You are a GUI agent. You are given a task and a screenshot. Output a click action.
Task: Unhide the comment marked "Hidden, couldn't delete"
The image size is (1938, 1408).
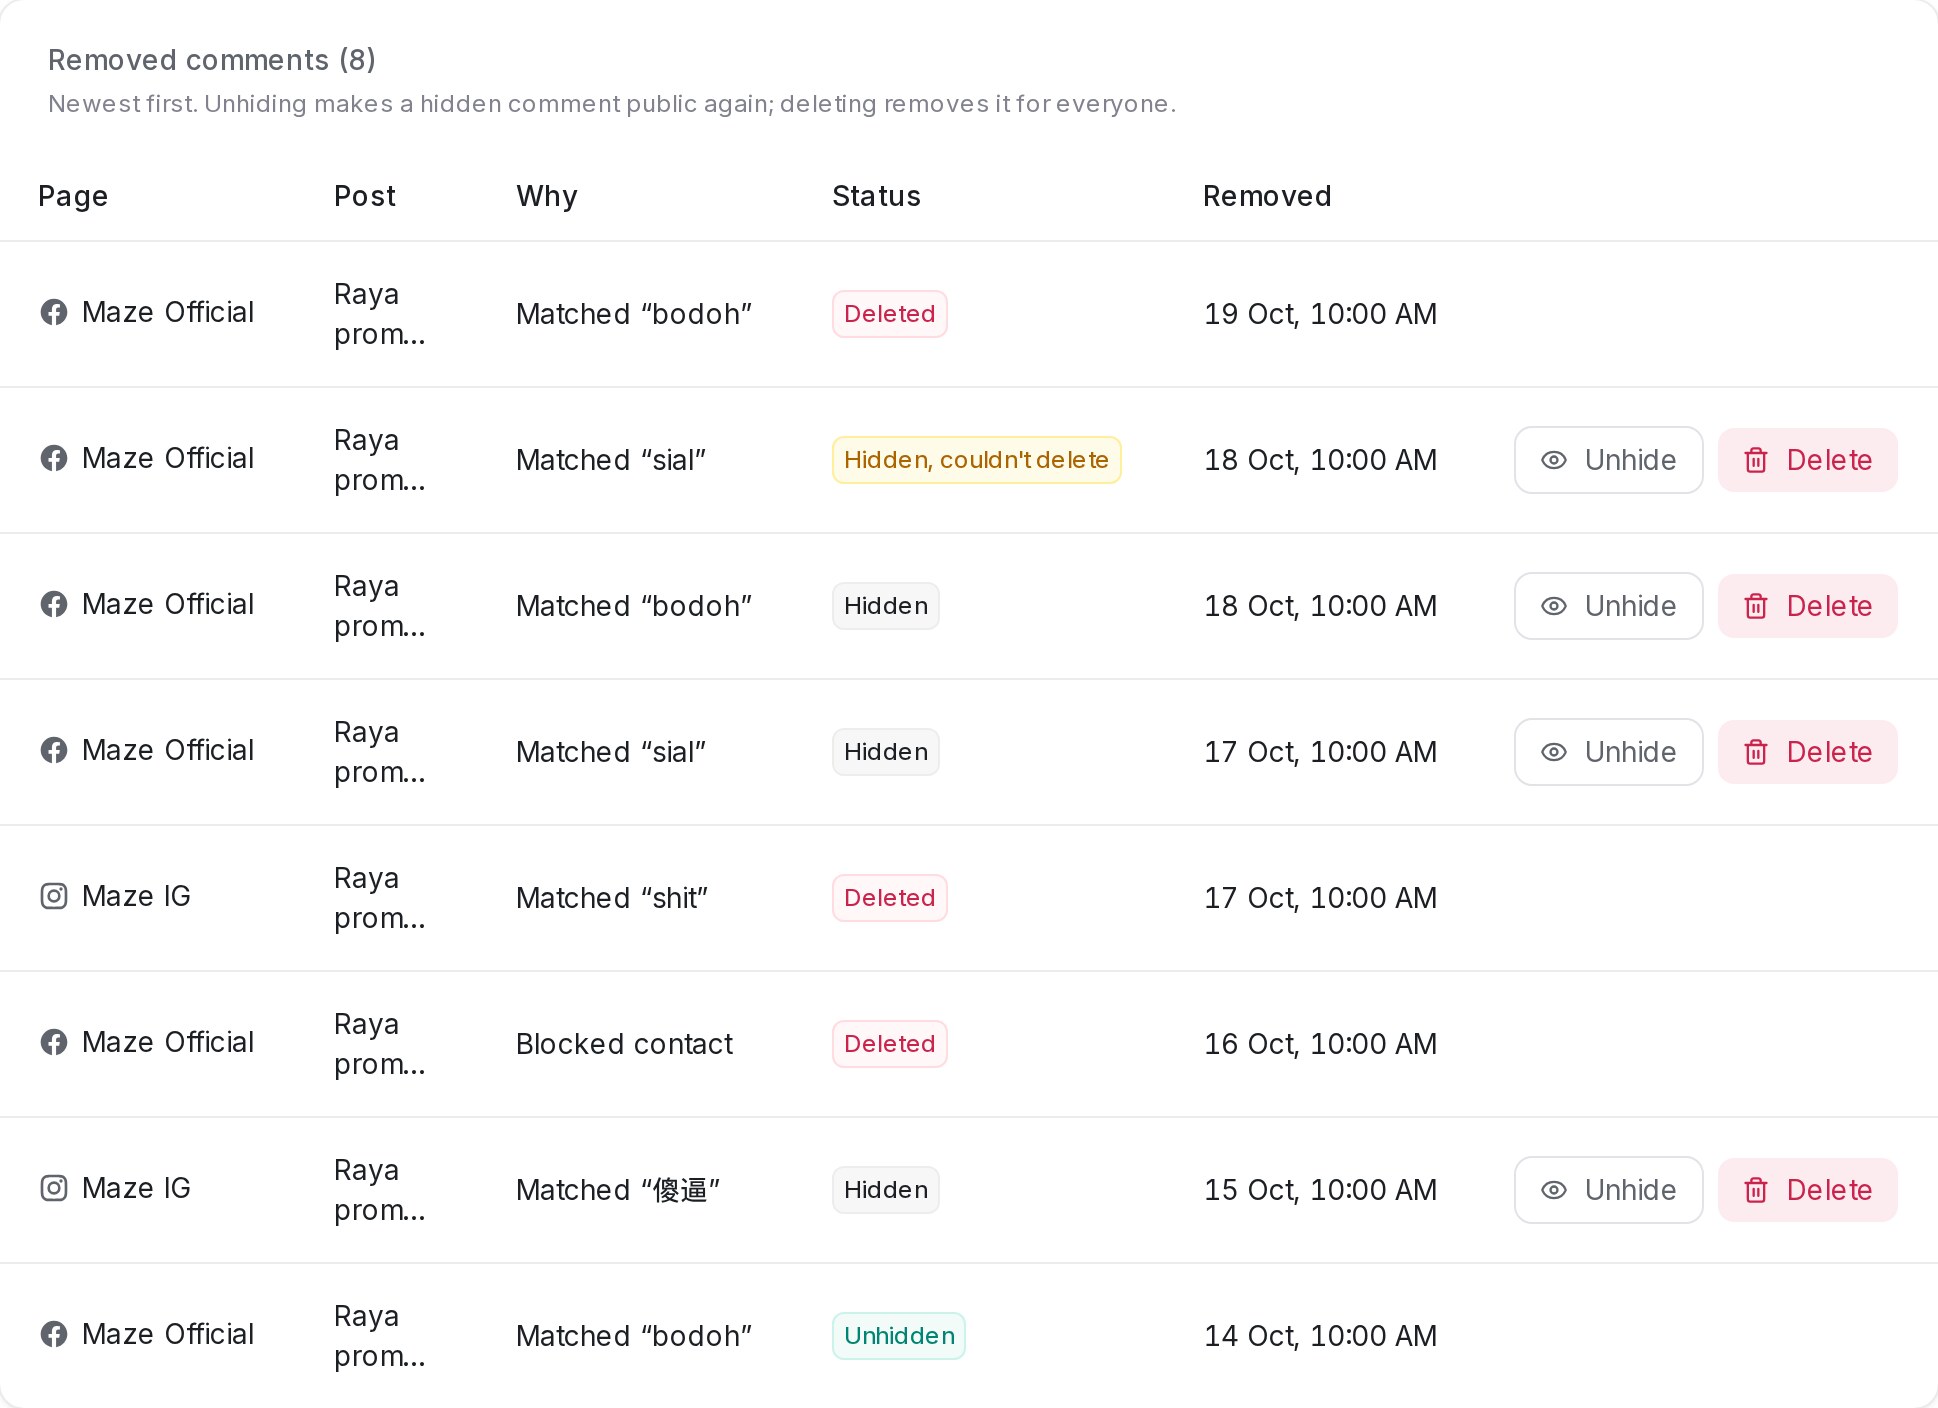click(x=1608, y=460)
